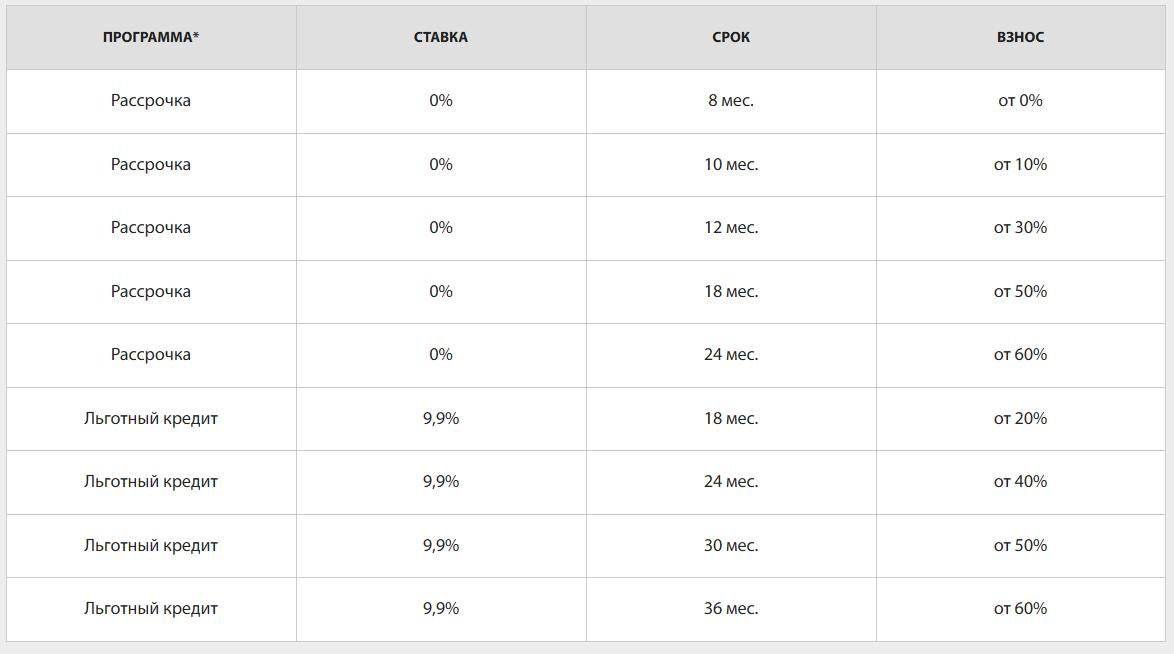Screen dimensions: 1174x654
Task: Click the от 0% down payment cell
Action: pos(1020,101)
